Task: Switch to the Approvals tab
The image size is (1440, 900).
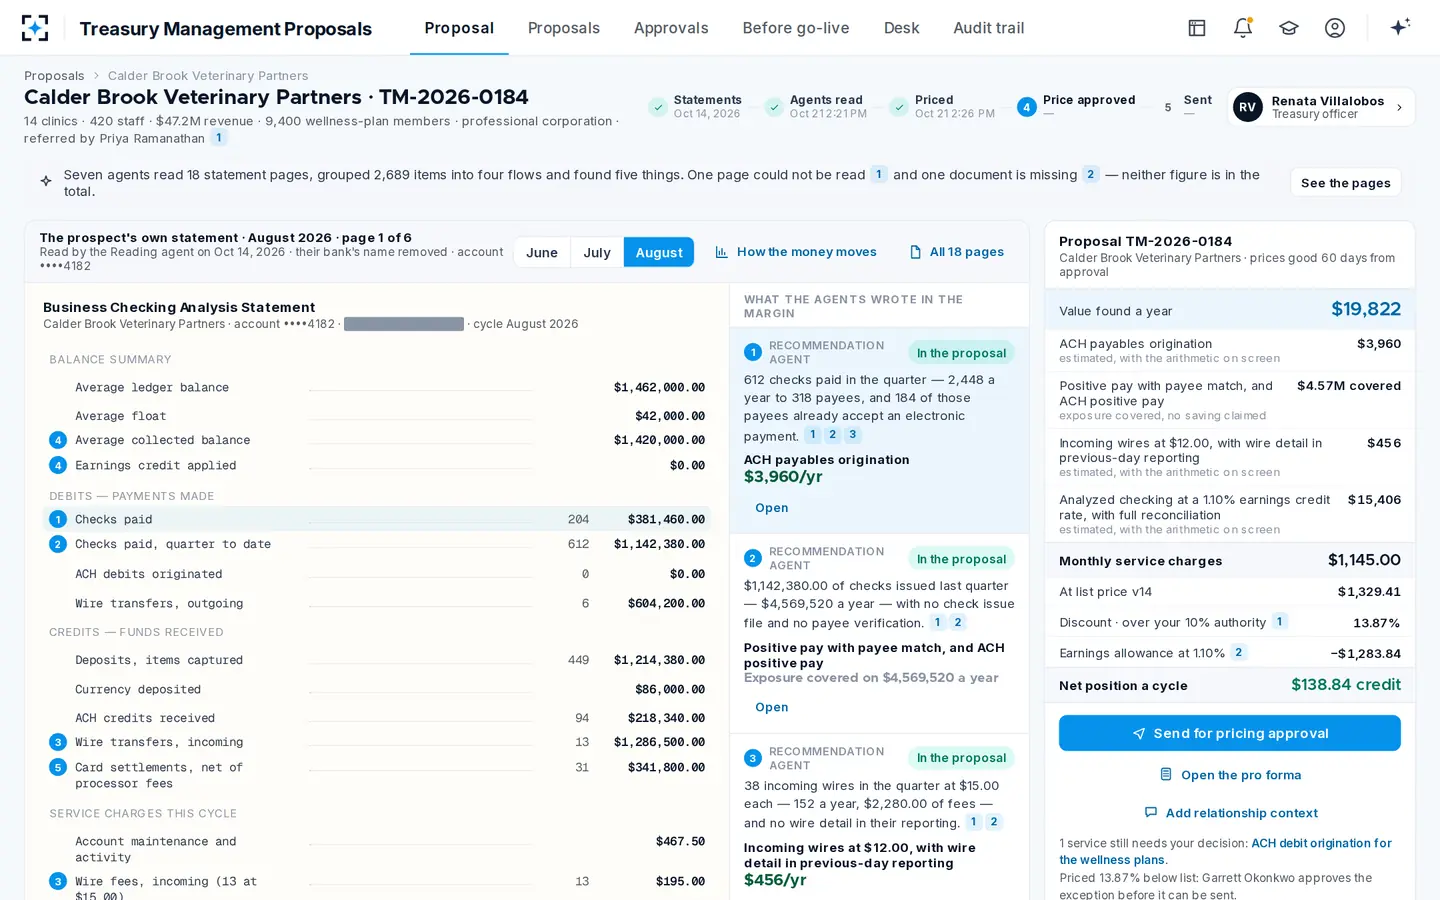Action: point(671,28)
